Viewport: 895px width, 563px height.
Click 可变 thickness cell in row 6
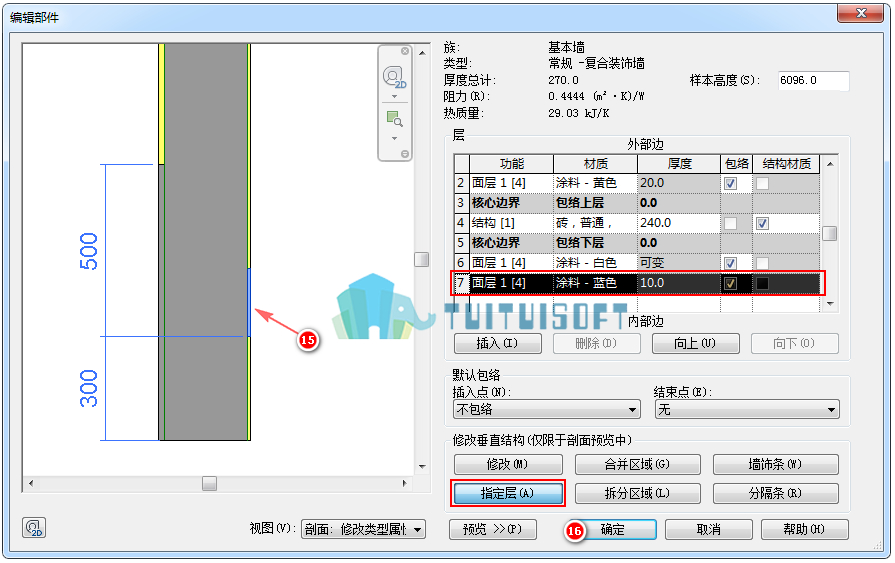click(679, 263)
